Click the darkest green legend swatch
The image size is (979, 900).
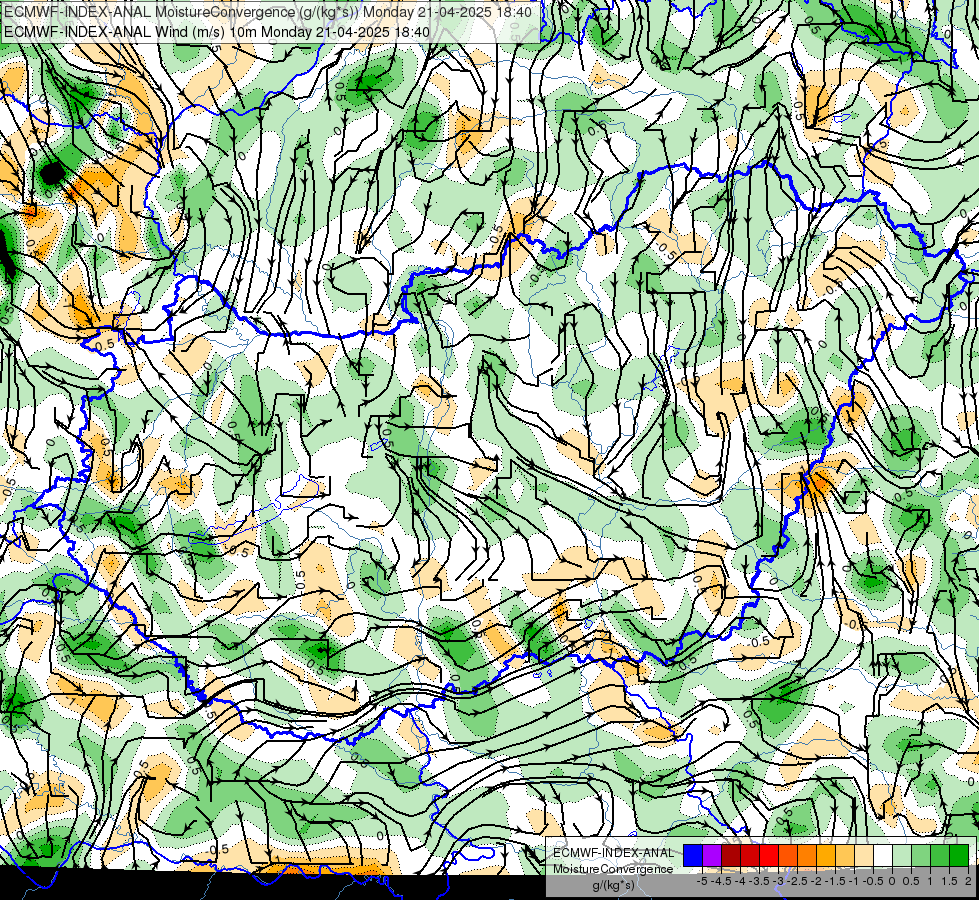tap(958, 856)
